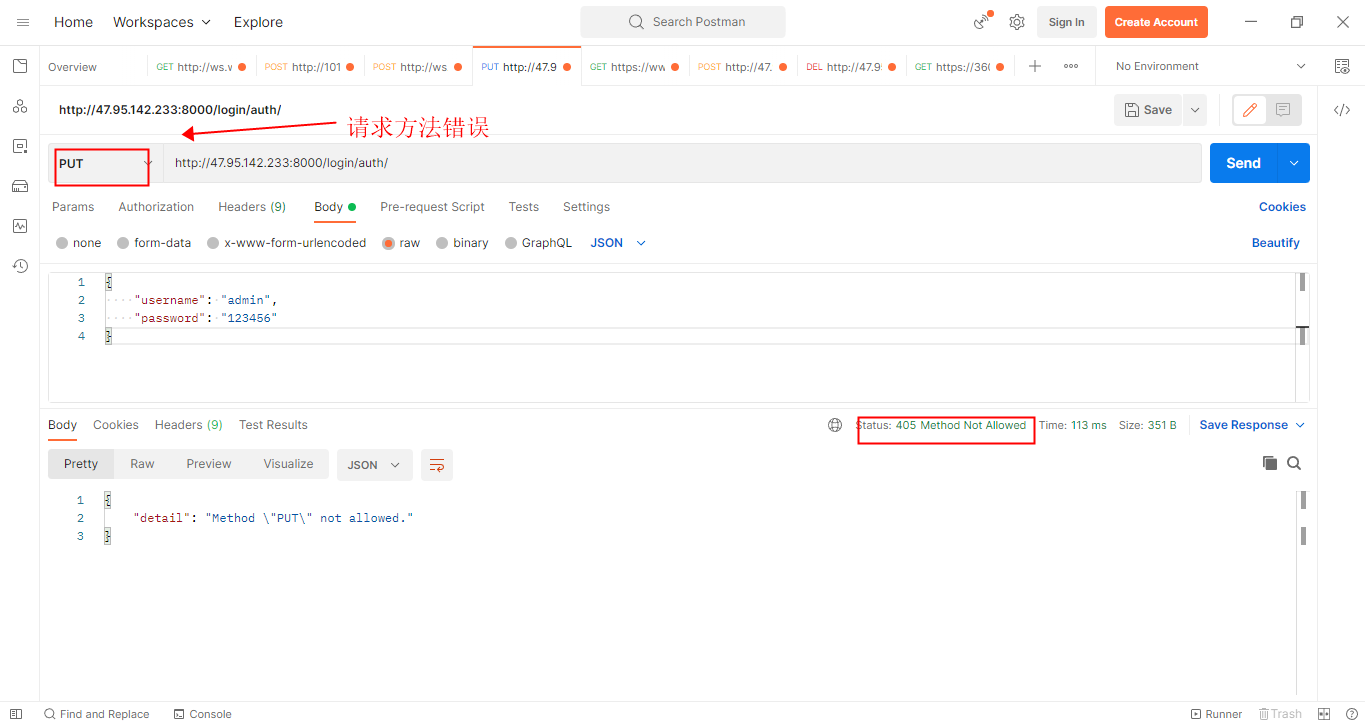Open the Tests tab
1365x725 pixels.
pos(524,207)
